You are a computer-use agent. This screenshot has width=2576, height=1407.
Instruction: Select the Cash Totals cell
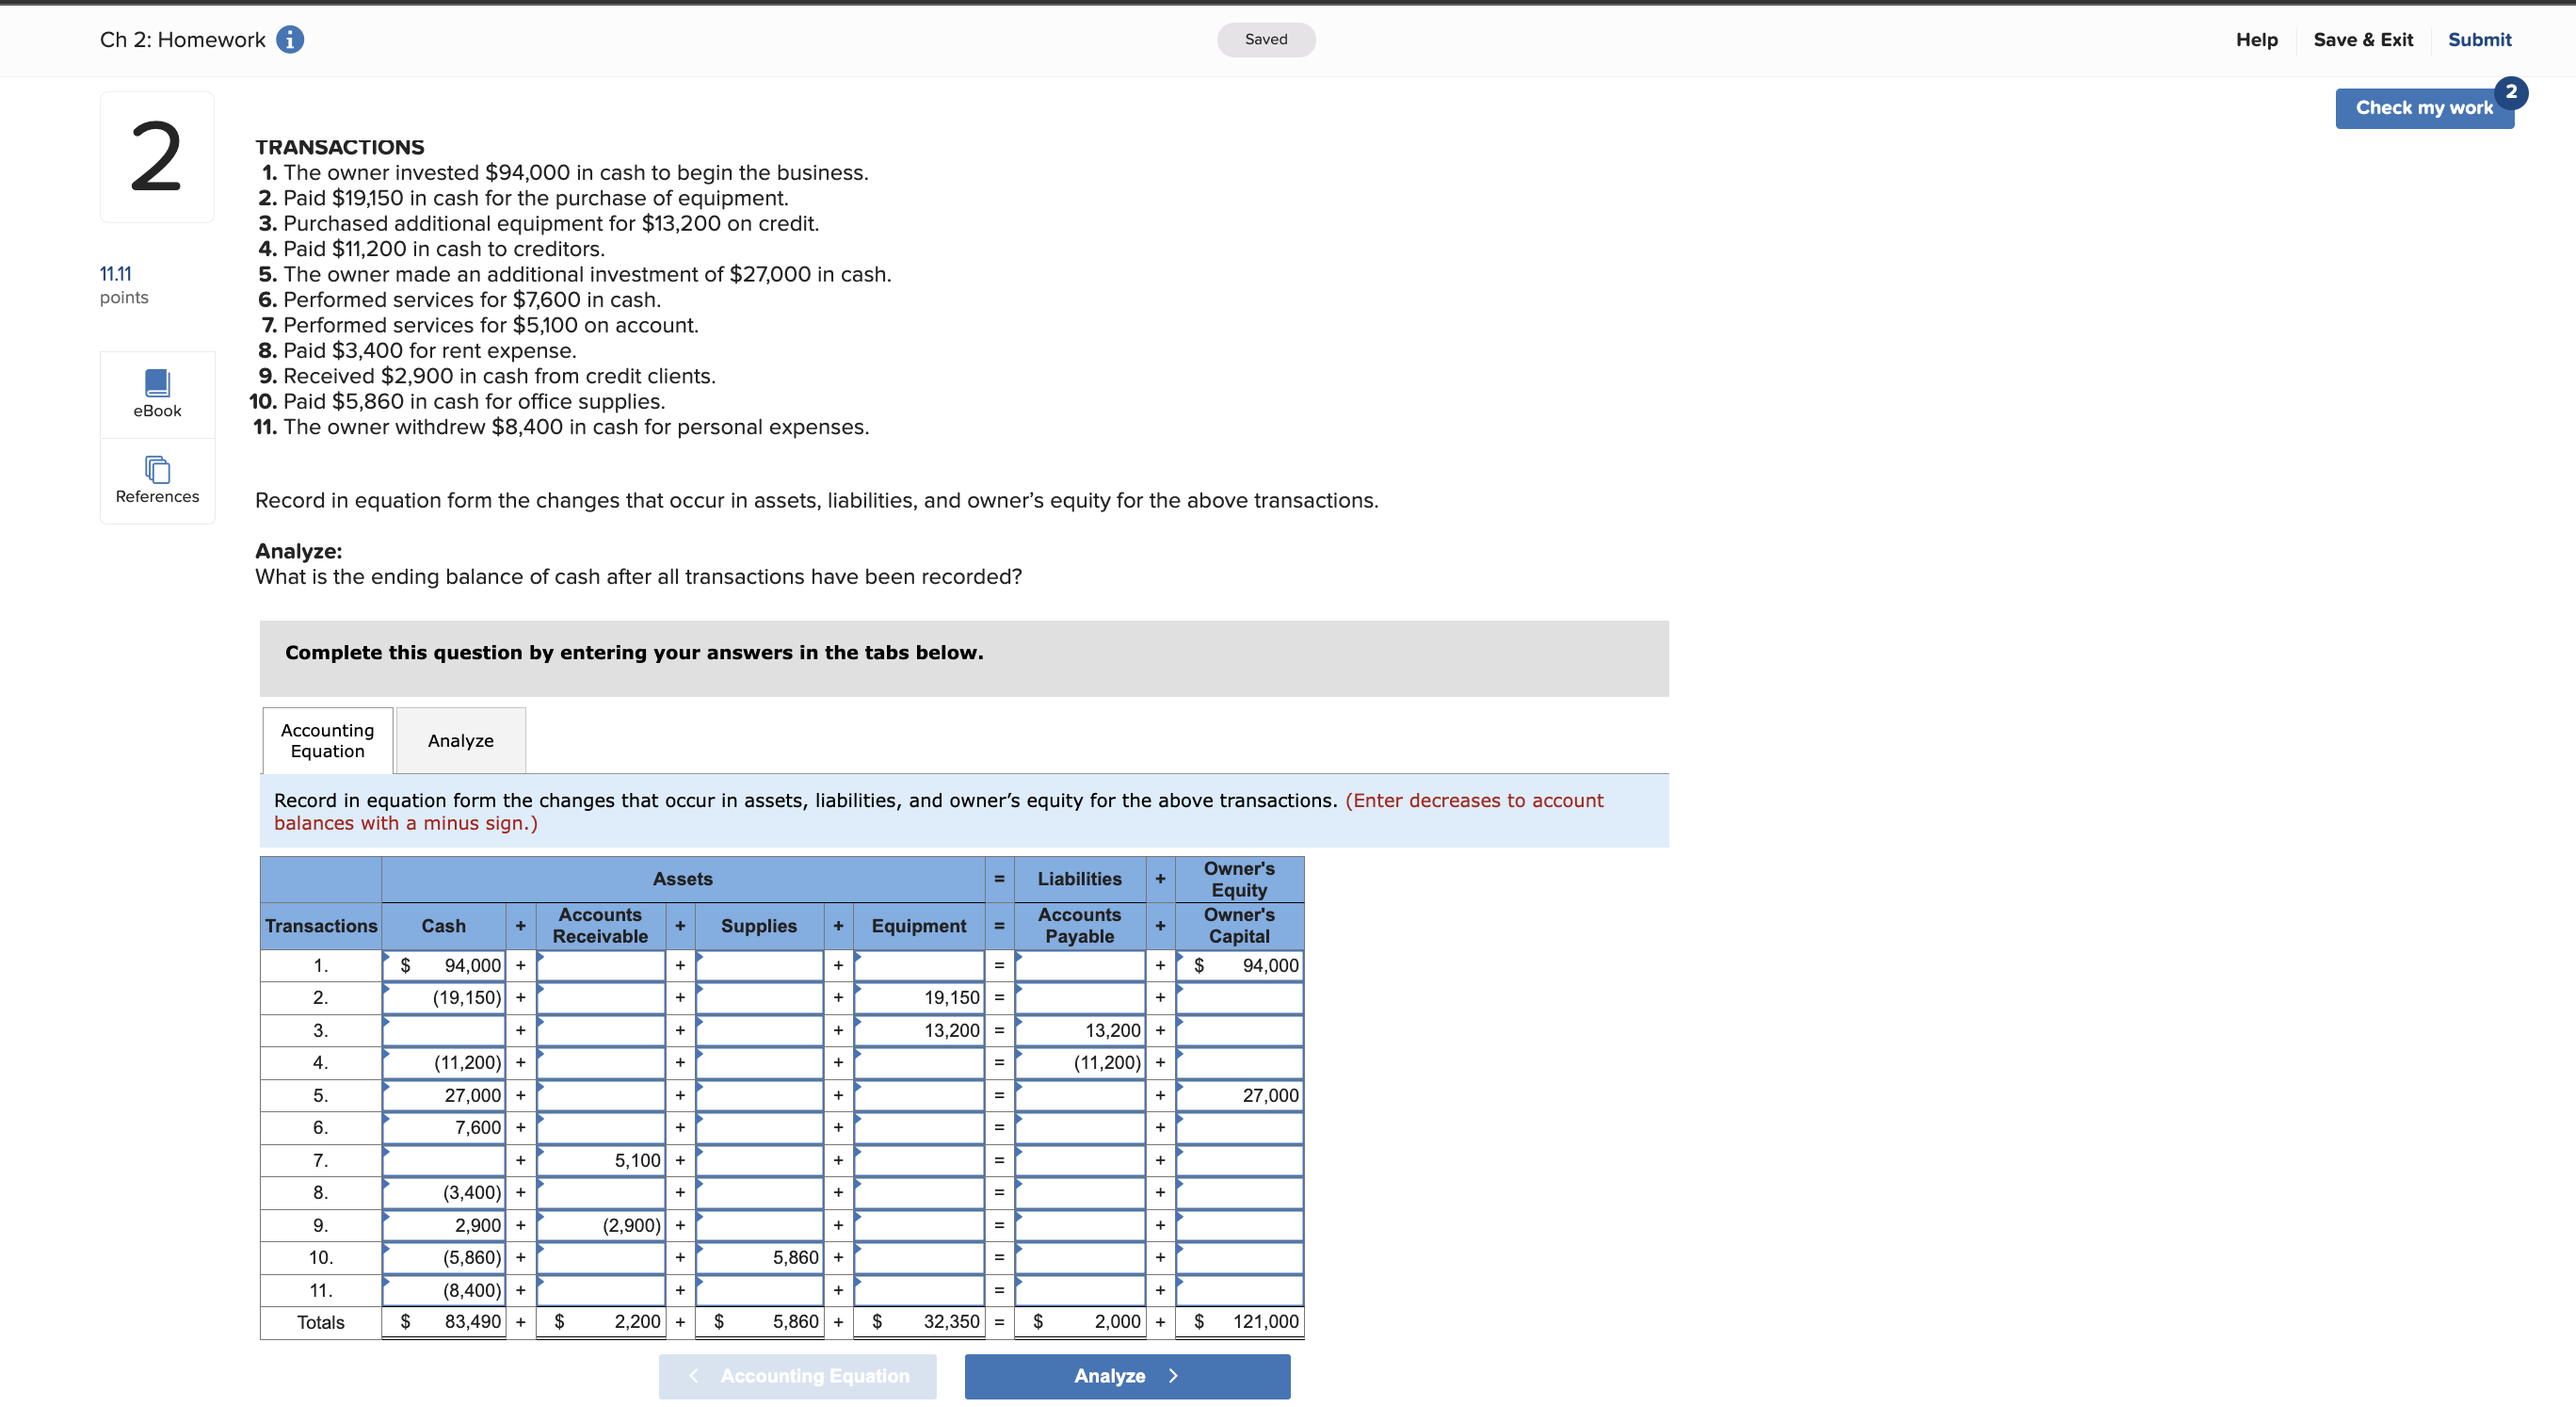(x=443, y=1321)
